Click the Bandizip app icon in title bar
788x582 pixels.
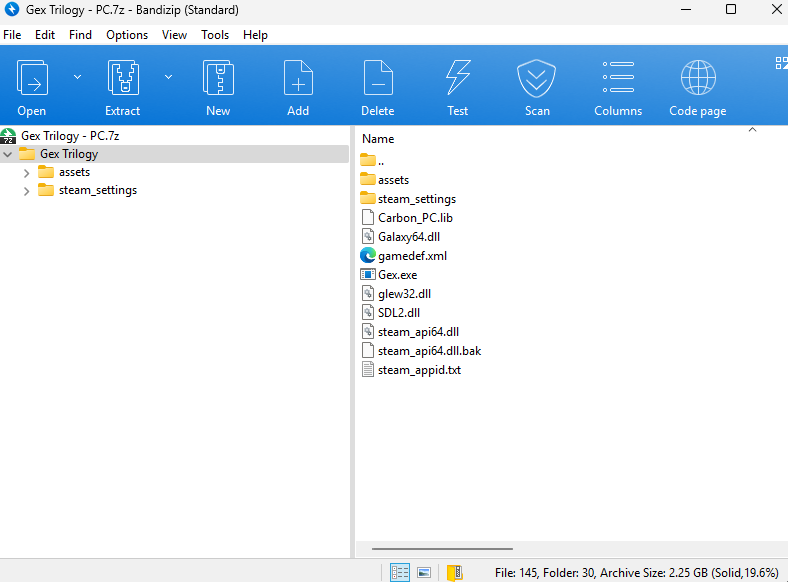pos(11,9)
